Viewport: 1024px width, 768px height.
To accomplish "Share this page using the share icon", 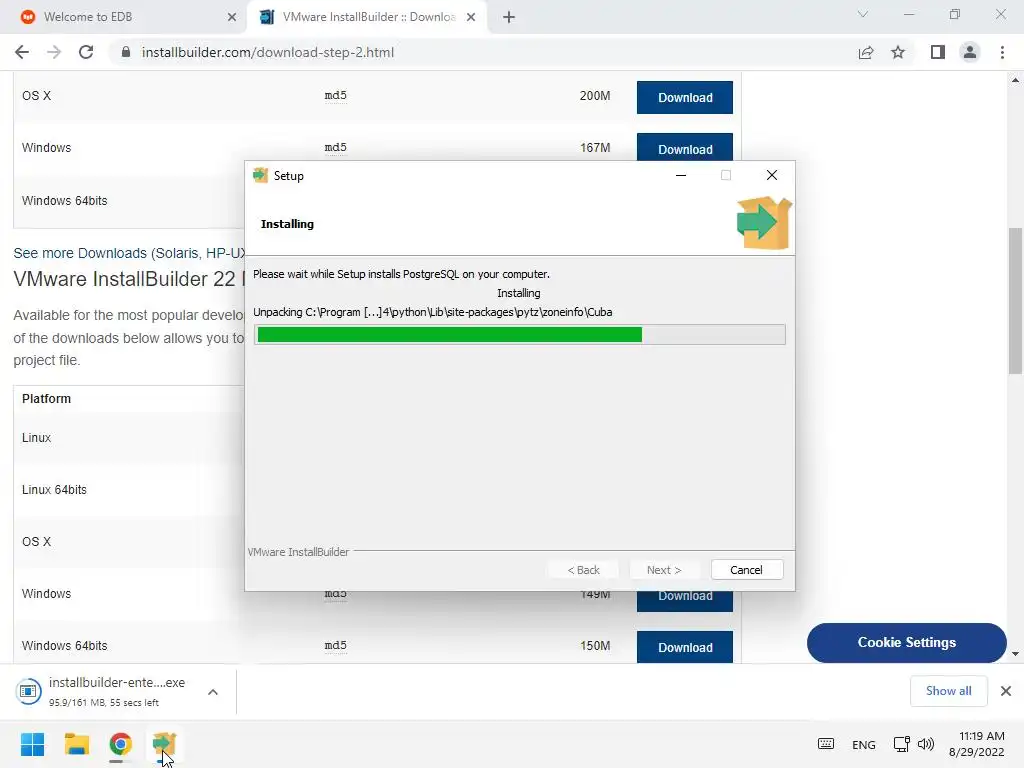I will [866, 52].
